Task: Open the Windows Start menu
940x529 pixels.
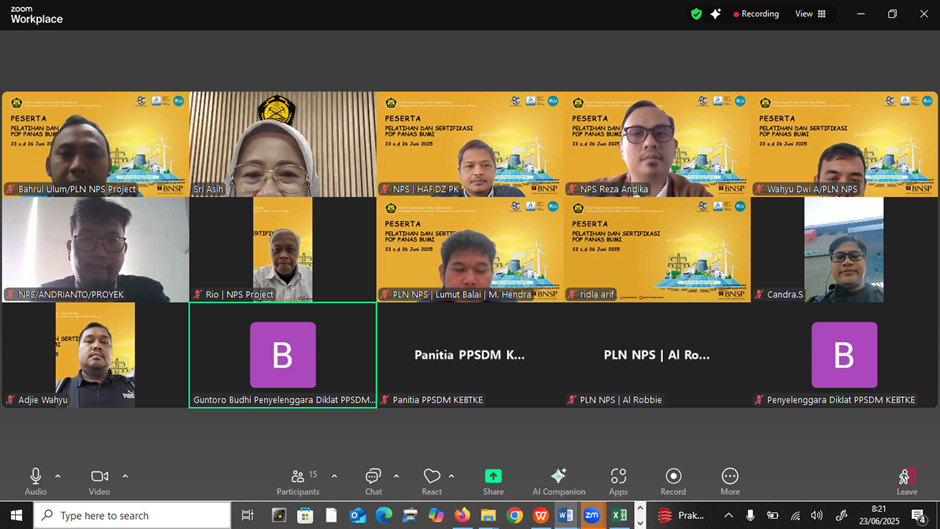Action: click(16, 515)
